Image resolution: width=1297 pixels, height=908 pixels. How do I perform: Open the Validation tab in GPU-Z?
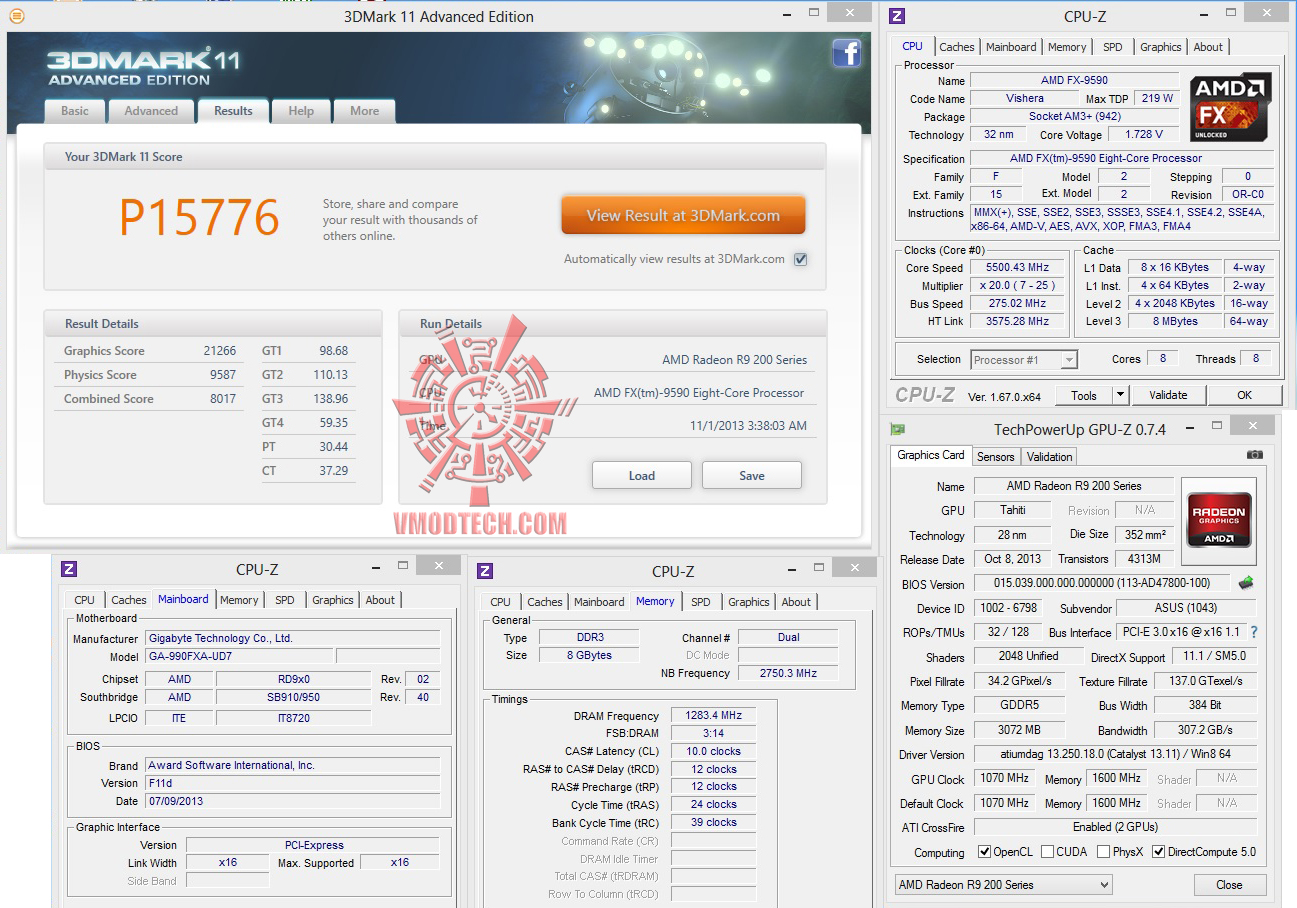1050,457
